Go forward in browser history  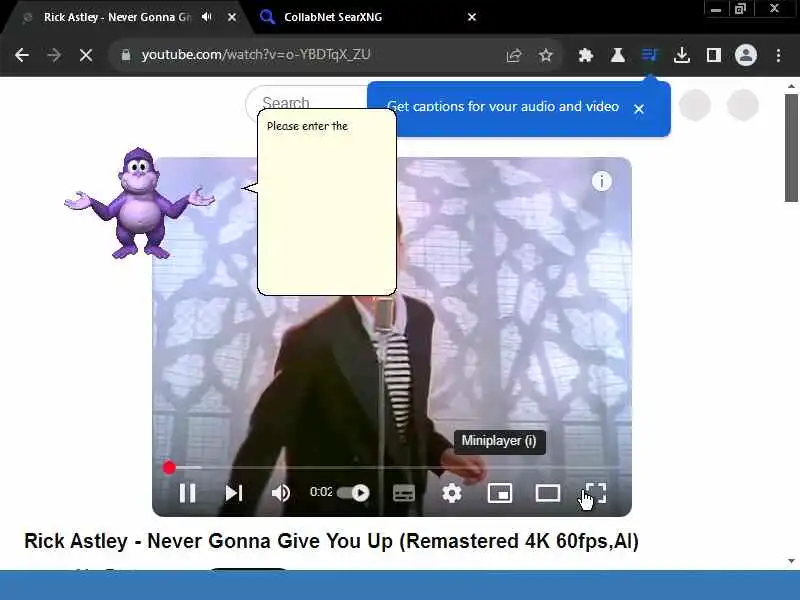(x=54, y=55)
